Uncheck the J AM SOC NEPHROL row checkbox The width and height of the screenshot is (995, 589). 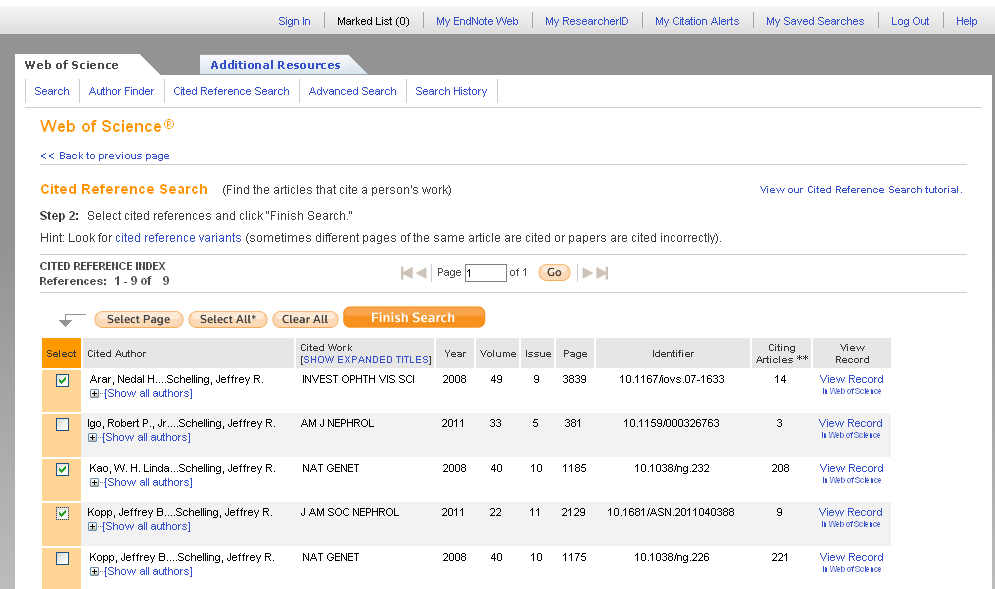[62, 513]
